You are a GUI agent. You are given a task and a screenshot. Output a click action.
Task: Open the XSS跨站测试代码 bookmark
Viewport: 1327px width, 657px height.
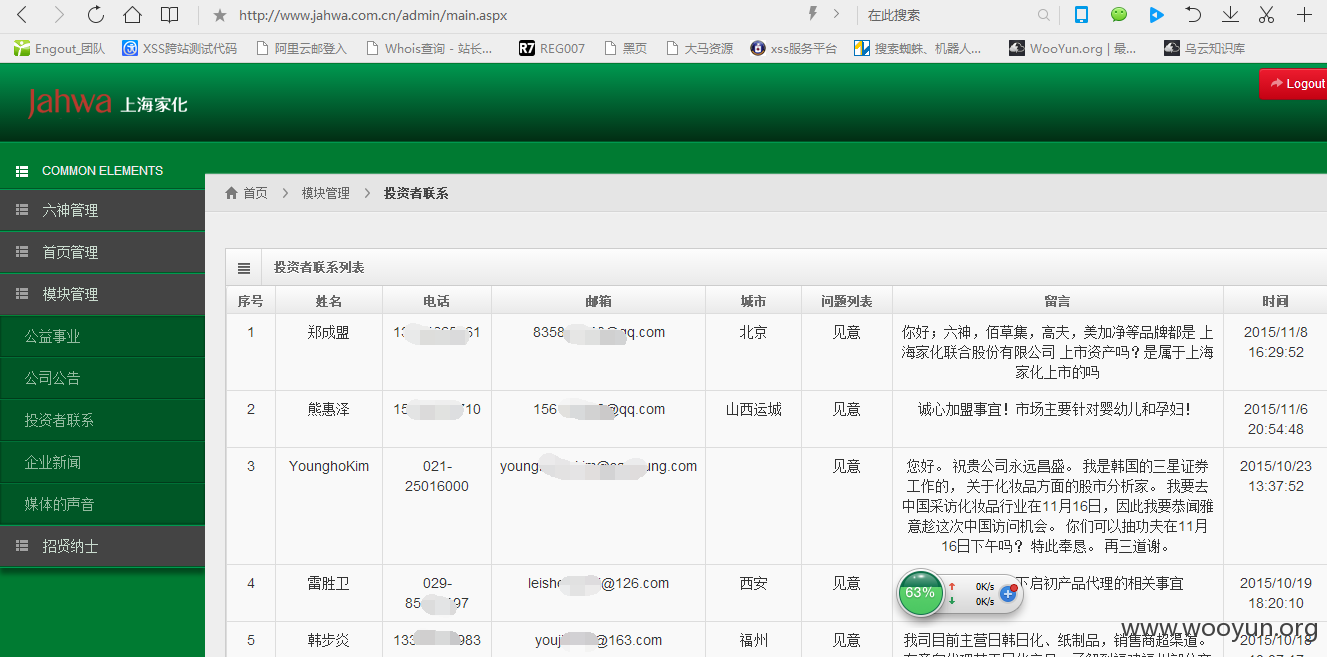(180, 48)
